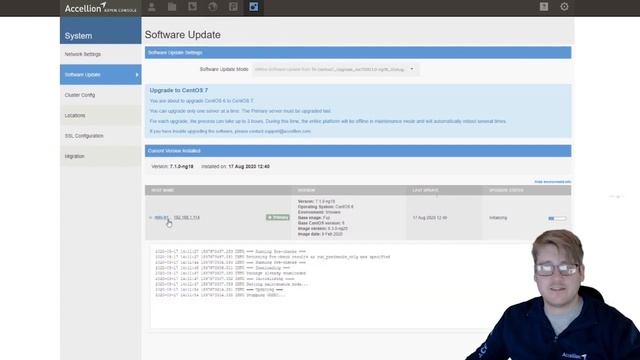The height and width of the screenshot is (360, 640).
Task: Click the Upgrade to CentOS 7 heading
Action: coord(179,90)
